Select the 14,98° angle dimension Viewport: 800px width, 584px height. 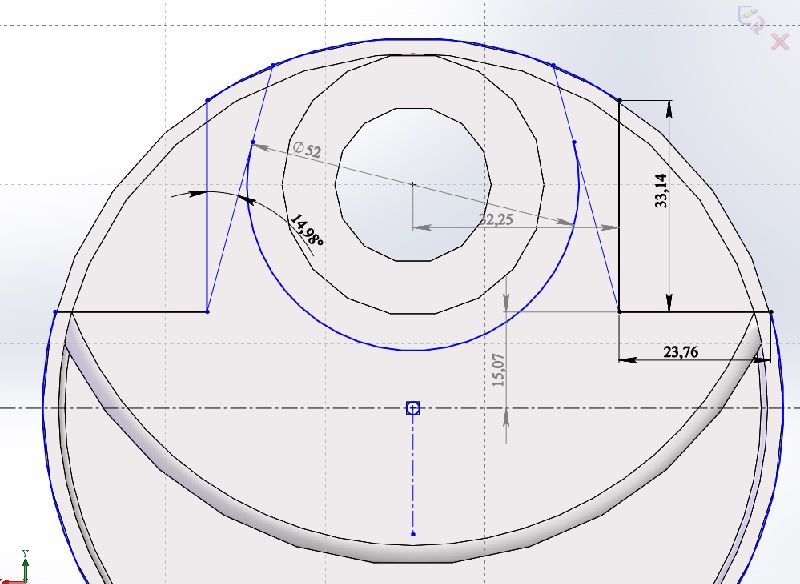click(x=306, y=232)
